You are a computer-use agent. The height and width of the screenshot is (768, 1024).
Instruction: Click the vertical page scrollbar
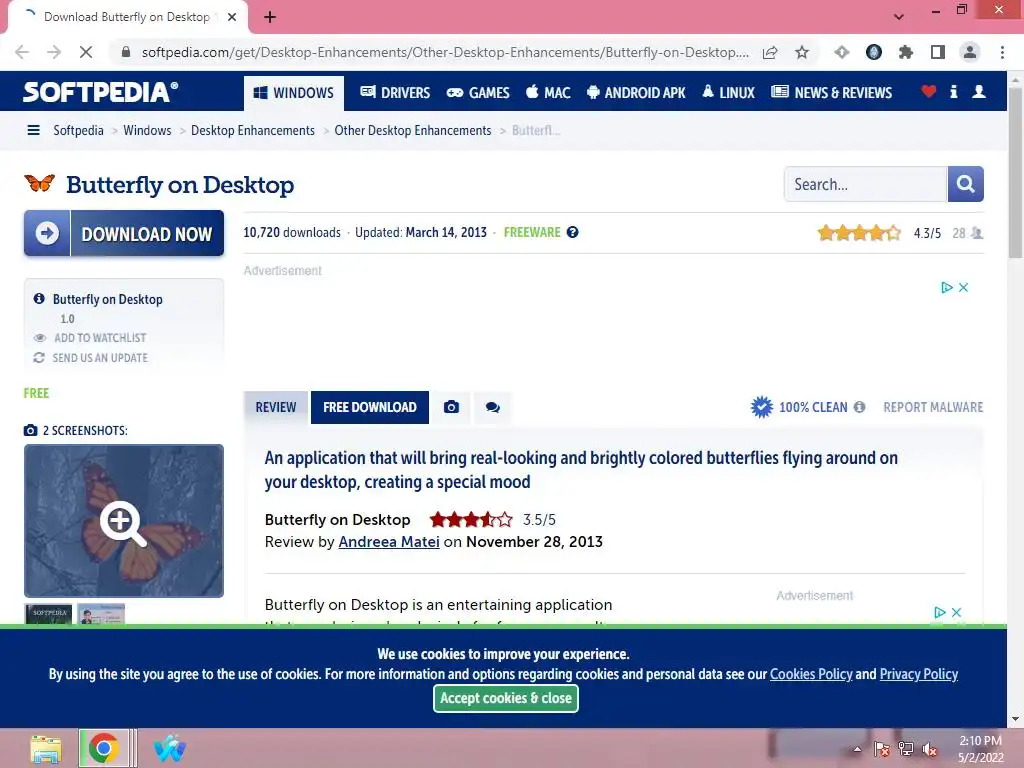pos(1015,173)
